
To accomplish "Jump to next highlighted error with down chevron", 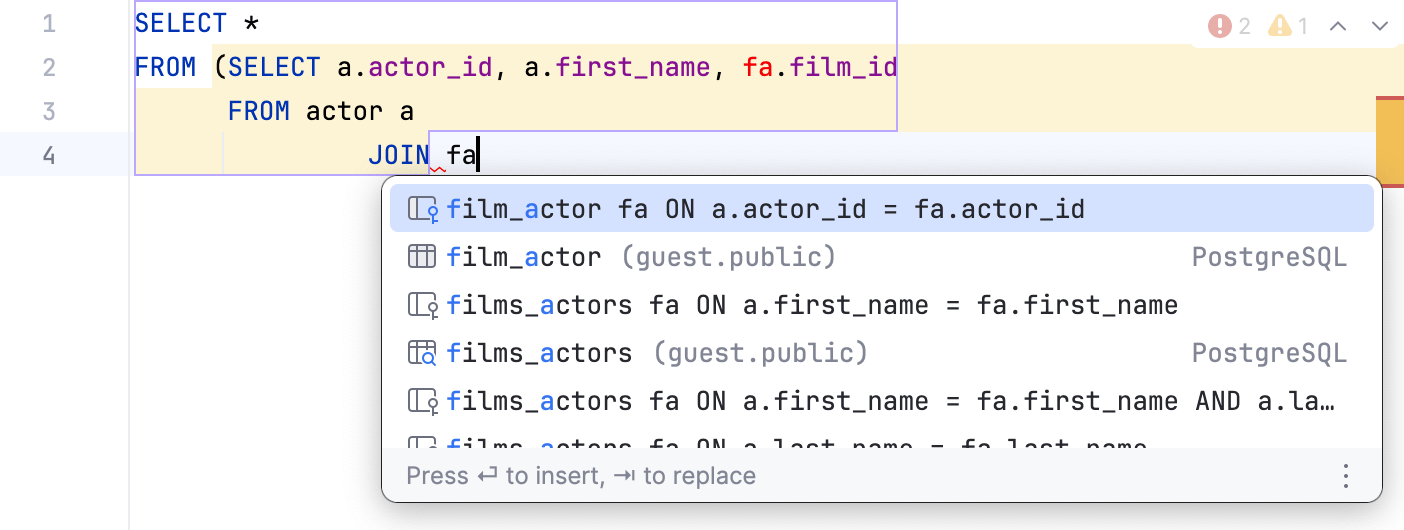I will [x=1380, y=26].
